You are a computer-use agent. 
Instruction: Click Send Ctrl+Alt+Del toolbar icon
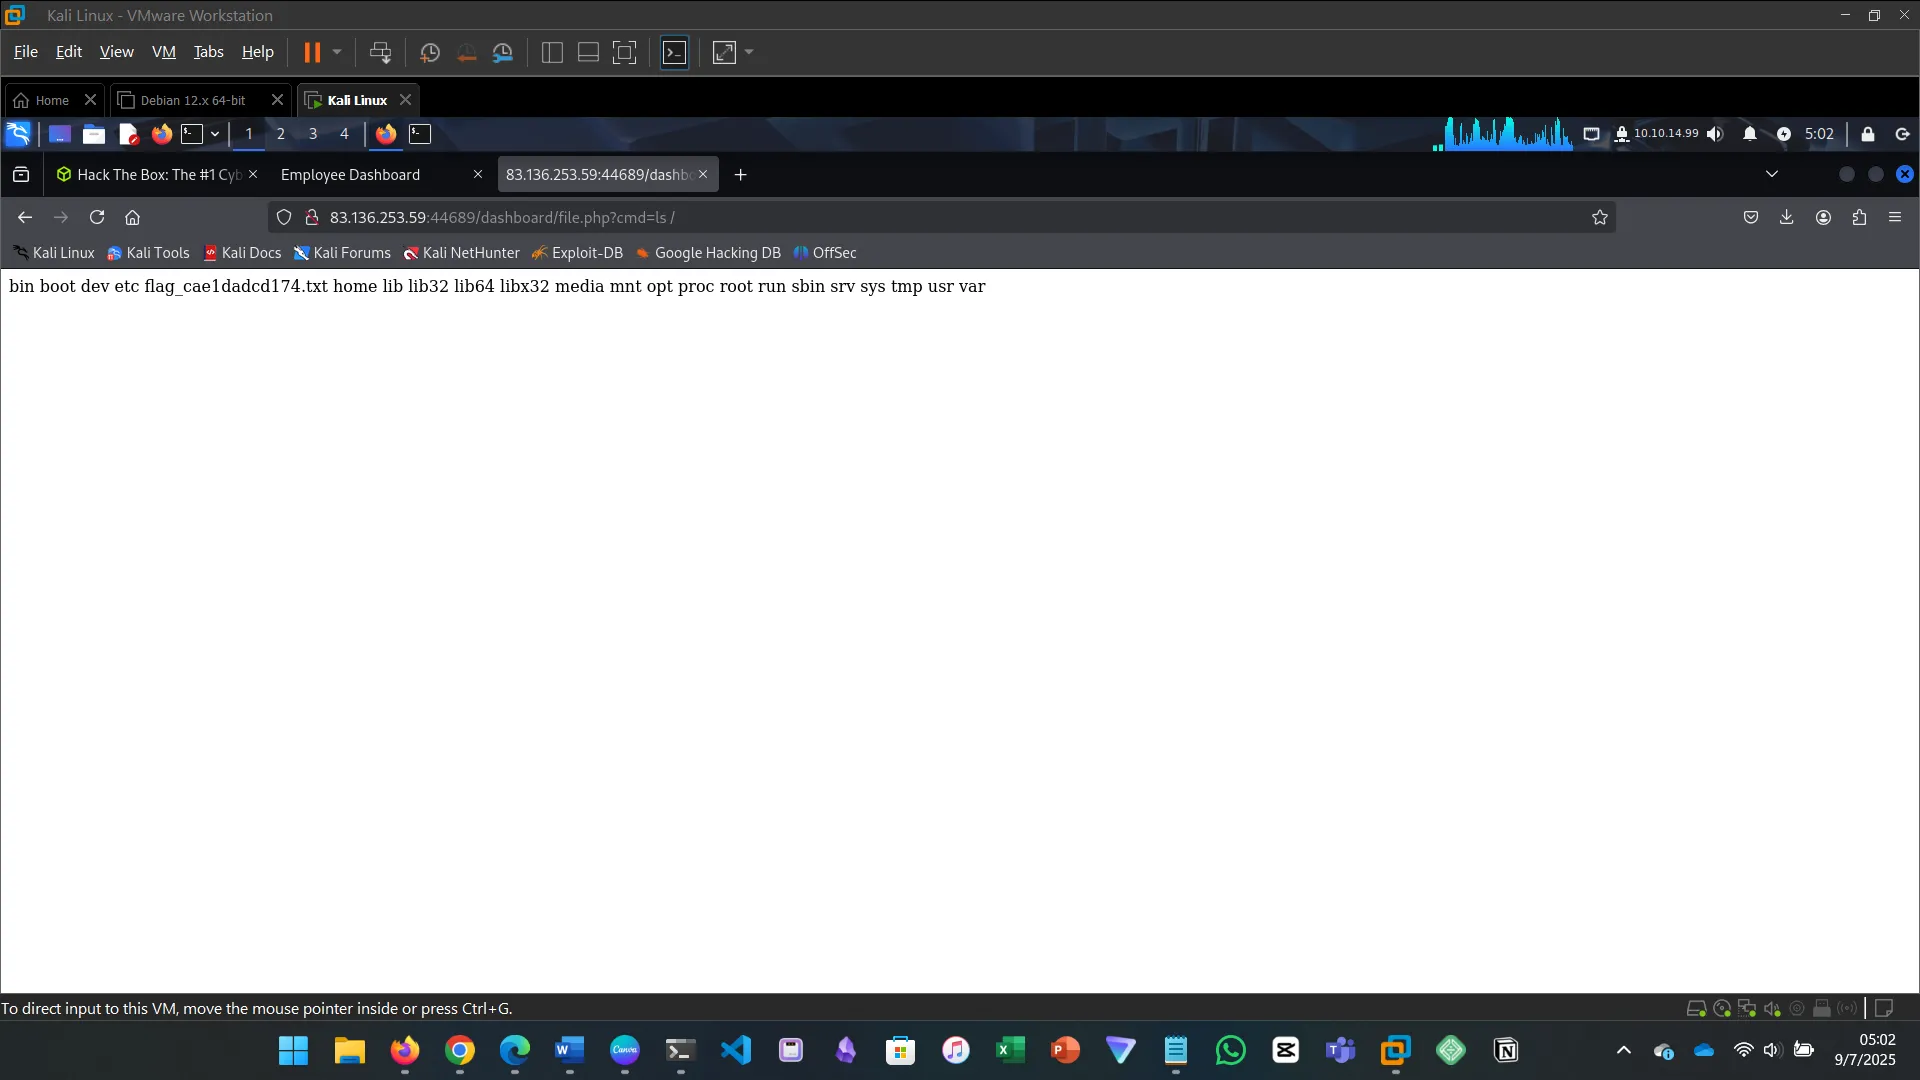pyautogui.click(x=380, y=52)
